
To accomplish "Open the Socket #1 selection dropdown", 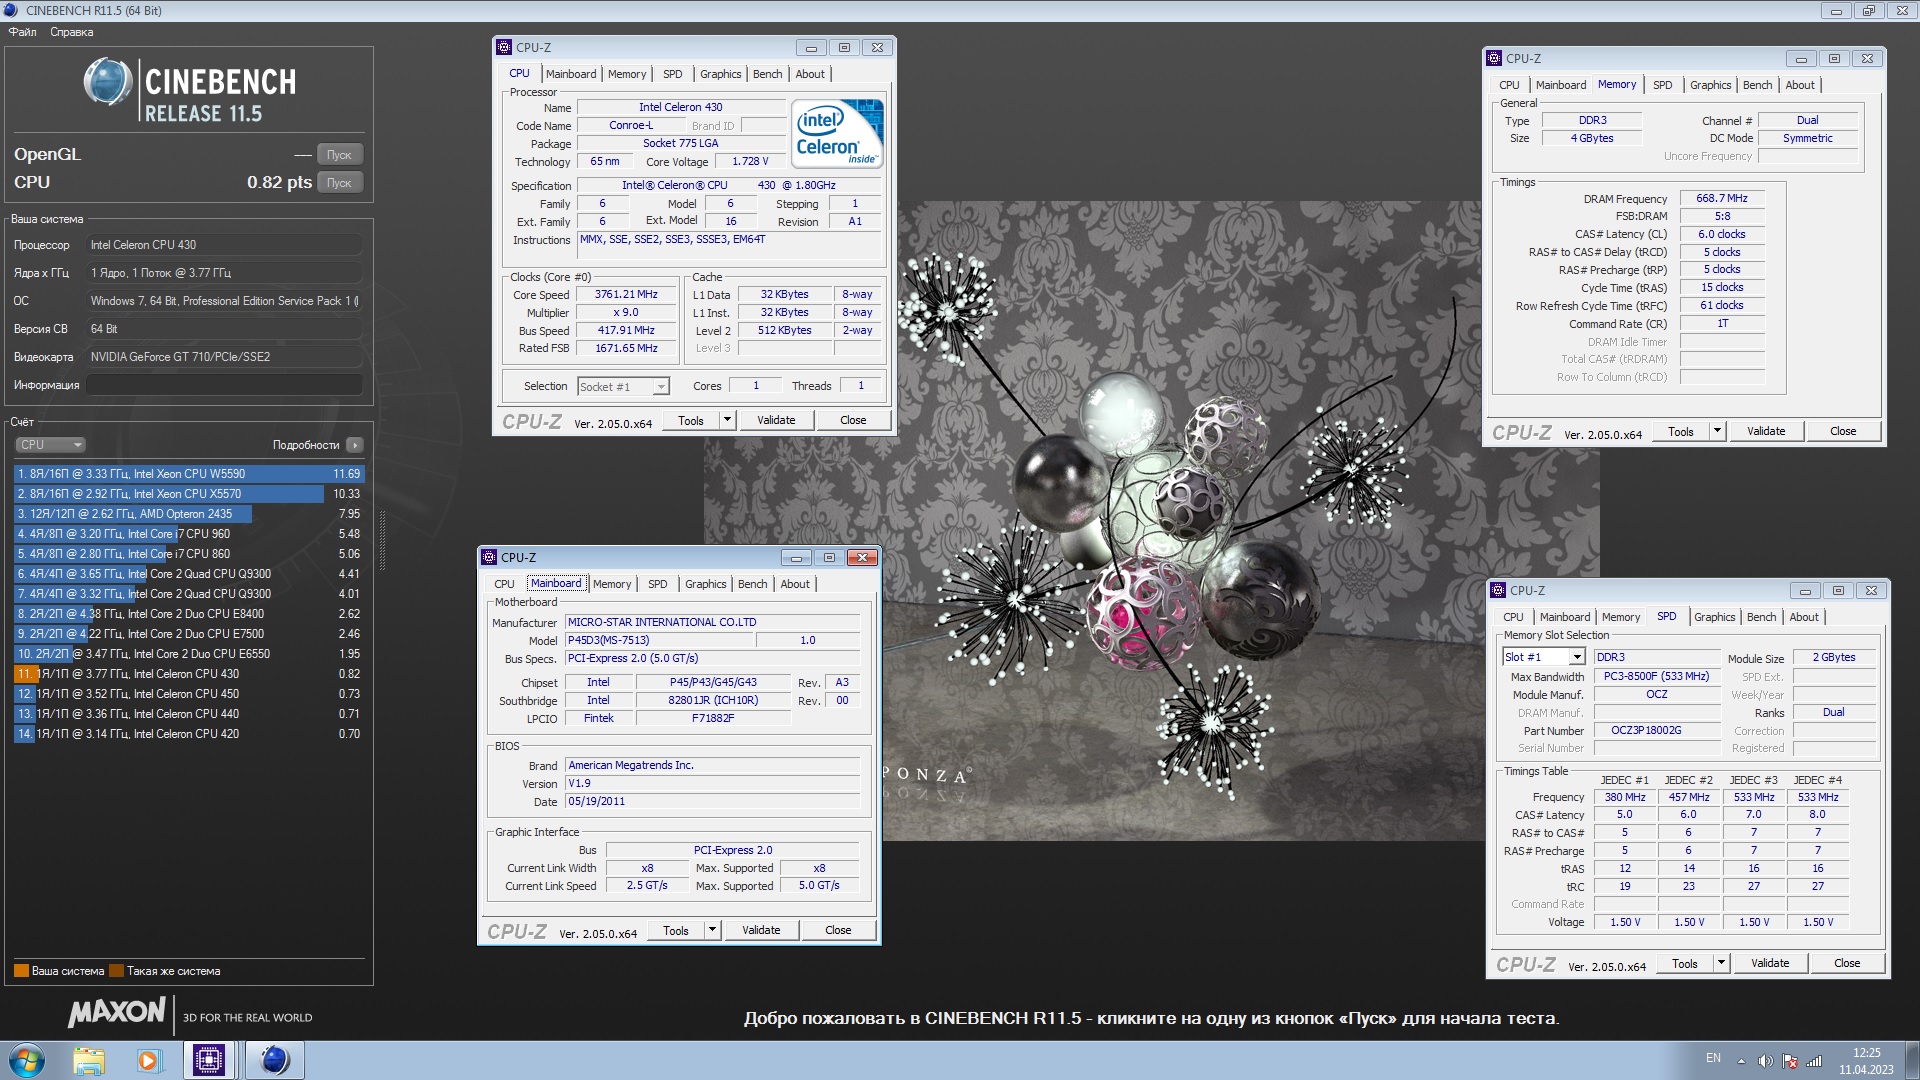I will click(x=623, y=387).
